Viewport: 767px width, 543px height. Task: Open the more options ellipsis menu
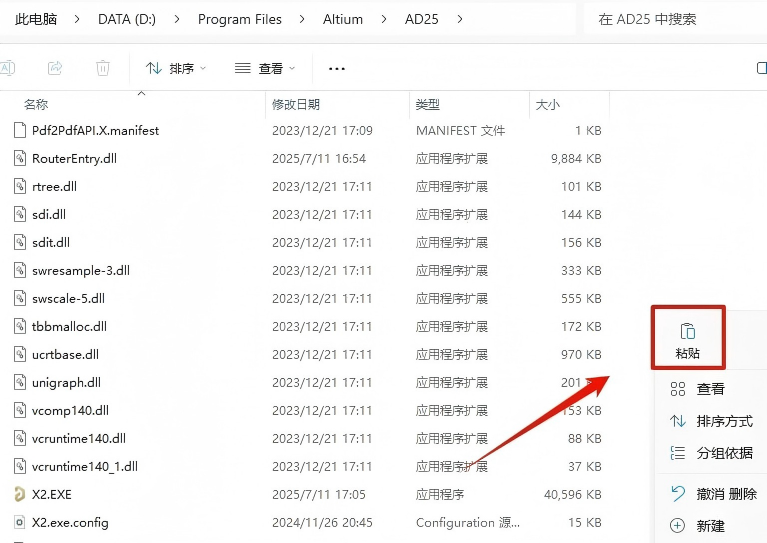(x=337, y=68)
